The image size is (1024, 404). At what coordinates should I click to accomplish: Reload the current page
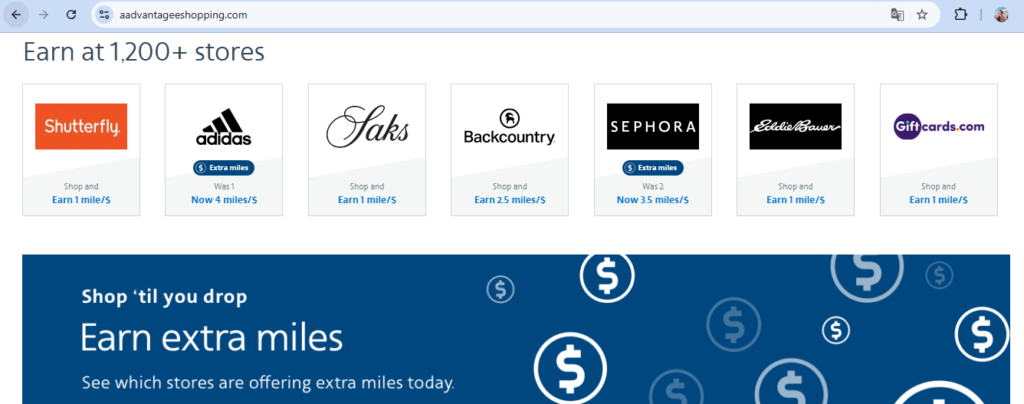[x=71, y=15]
